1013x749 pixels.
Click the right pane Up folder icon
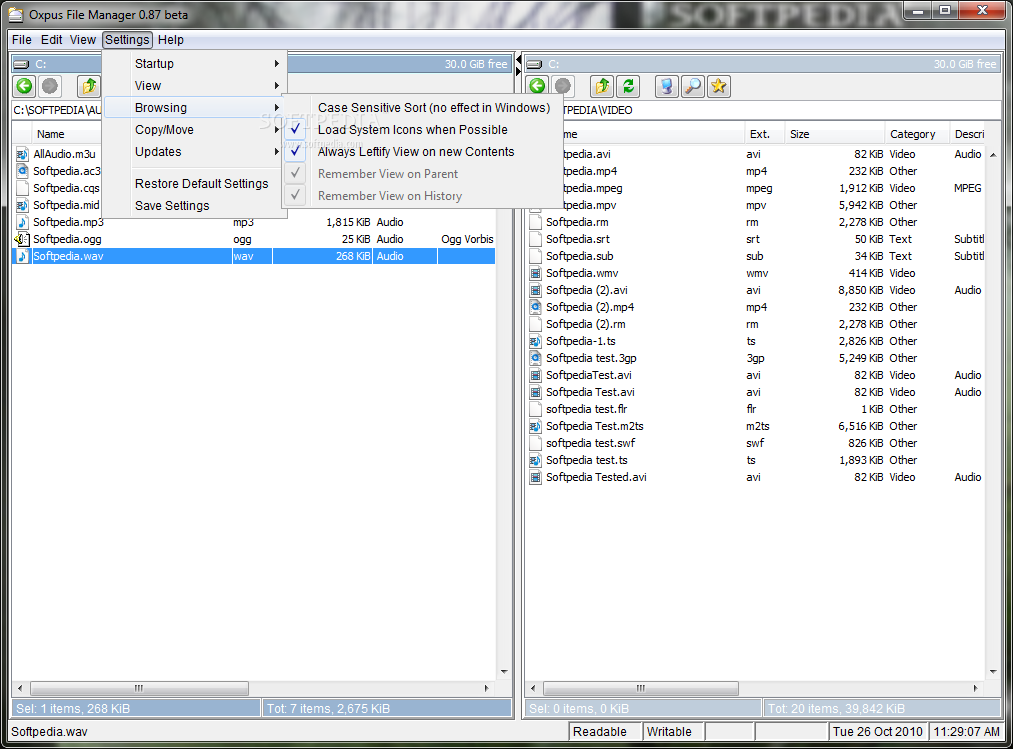coord(602,86)
